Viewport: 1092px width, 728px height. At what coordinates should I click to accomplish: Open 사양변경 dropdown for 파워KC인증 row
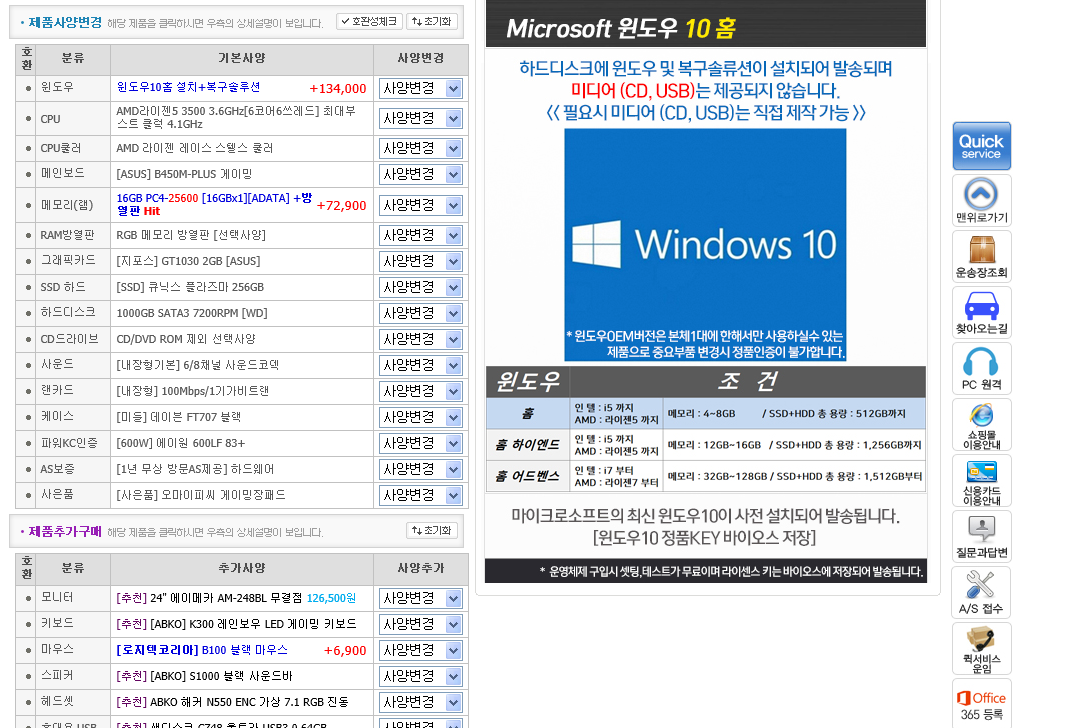(421, 443)
